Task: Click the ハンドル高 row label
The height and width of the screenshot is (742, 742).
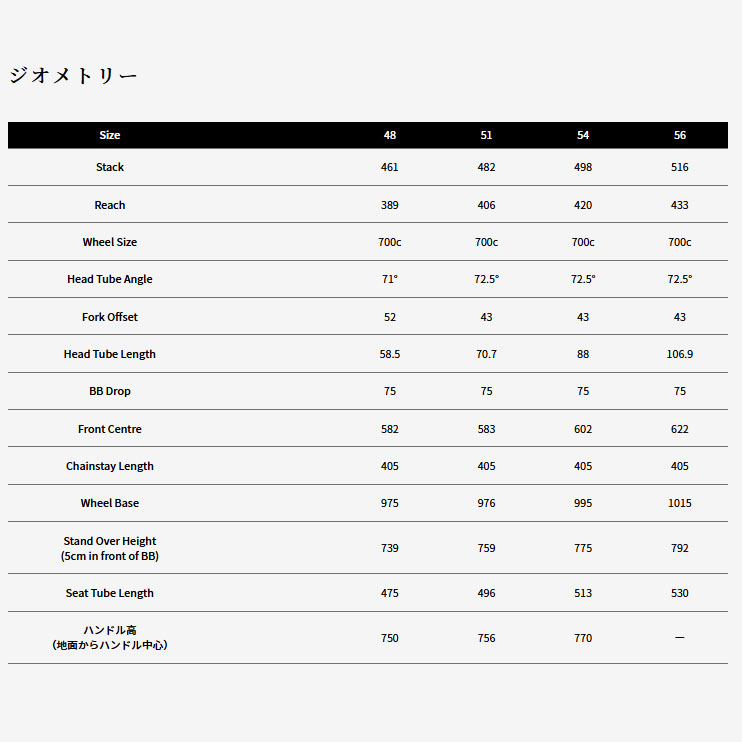Action: (x=110, y=631)
